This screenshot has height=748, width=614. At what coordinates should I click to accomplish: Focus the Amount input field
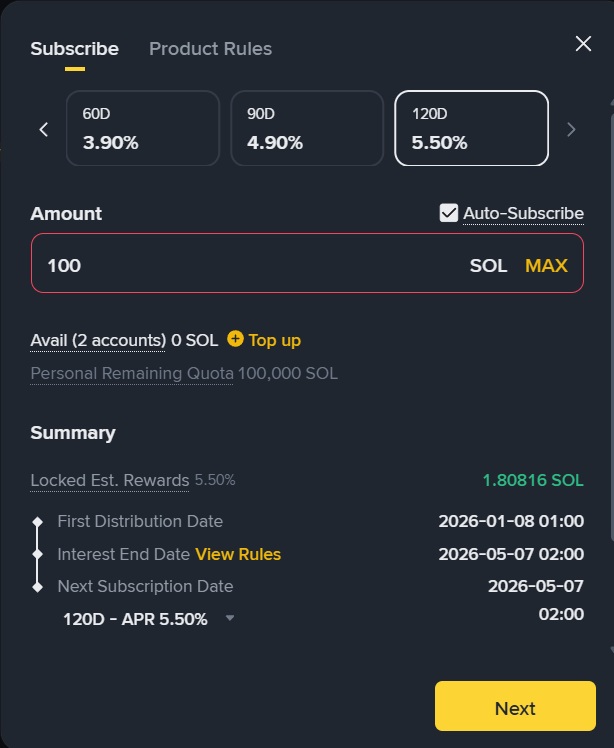pos(250,265)
